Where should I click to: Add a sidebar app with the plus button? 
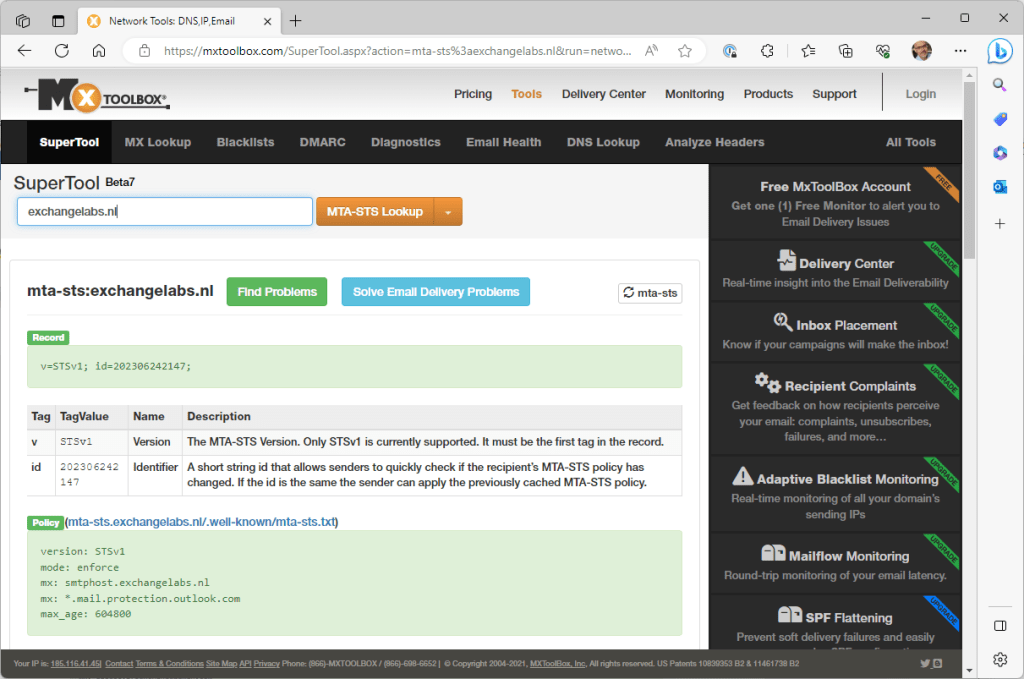(999, 223)
